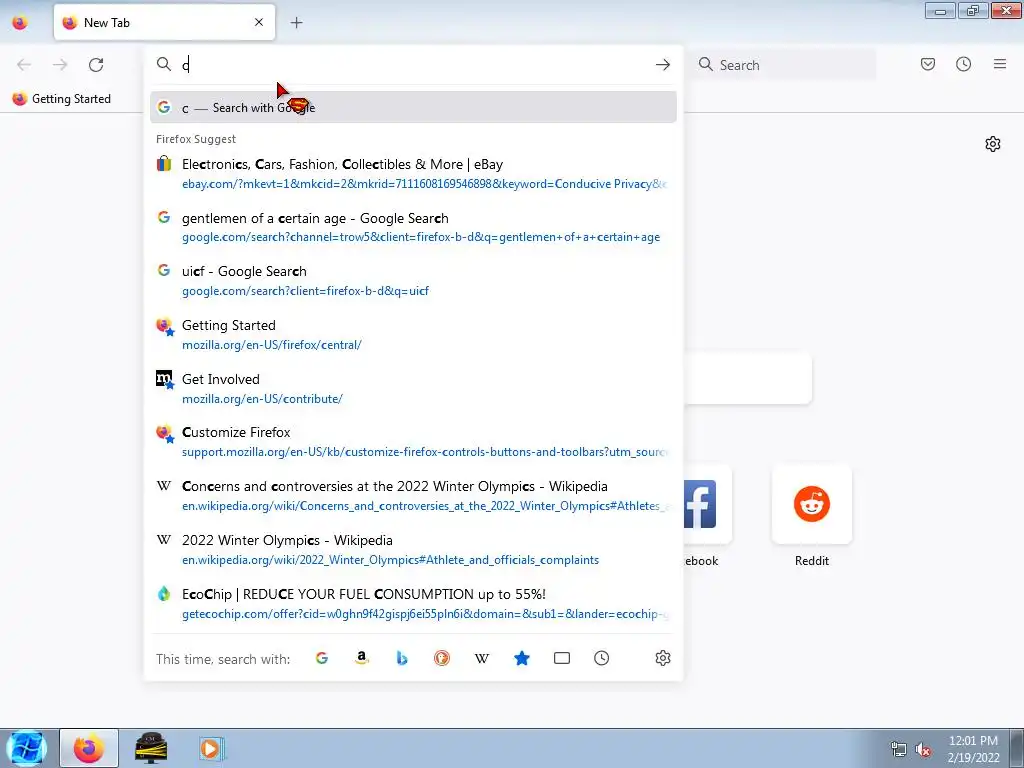Open Concerns and controversies Wikipedia suggestion
This screenshot has width=1024, height=768.
tap(413, 496)
